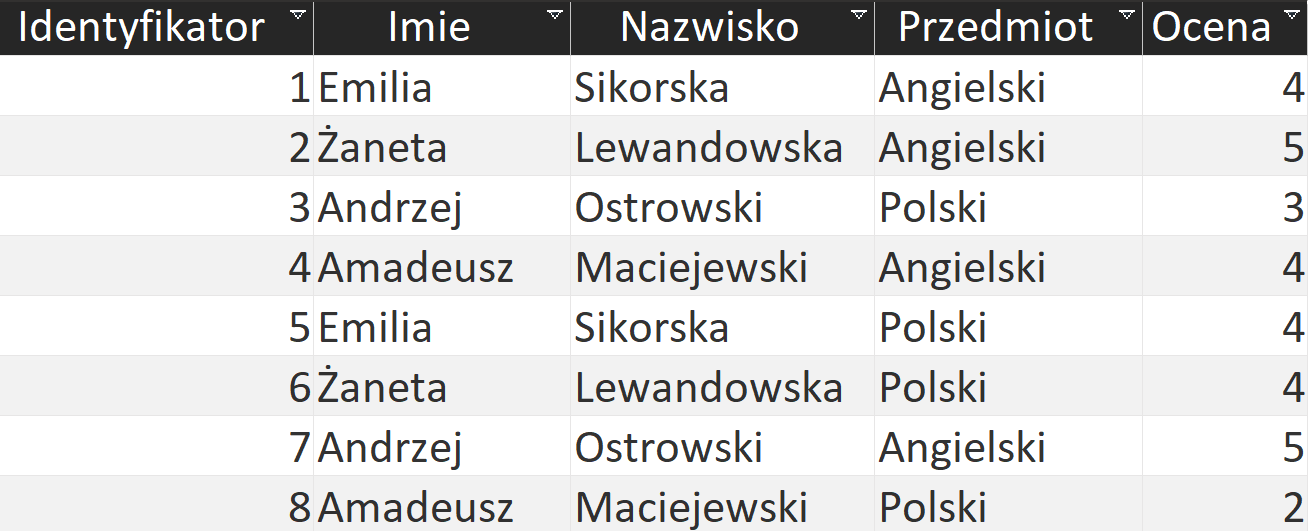Click the Ostrowski cell in row 7
Image resolution: width=1308 pixels, height=531 pixels.
pos(722,447)
